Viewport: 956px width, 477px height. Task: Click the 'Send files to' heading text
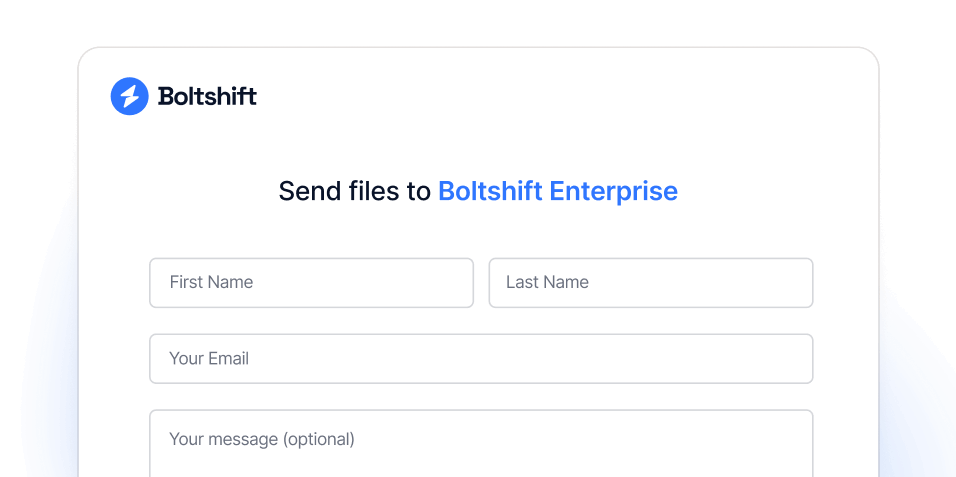(354, 191)
